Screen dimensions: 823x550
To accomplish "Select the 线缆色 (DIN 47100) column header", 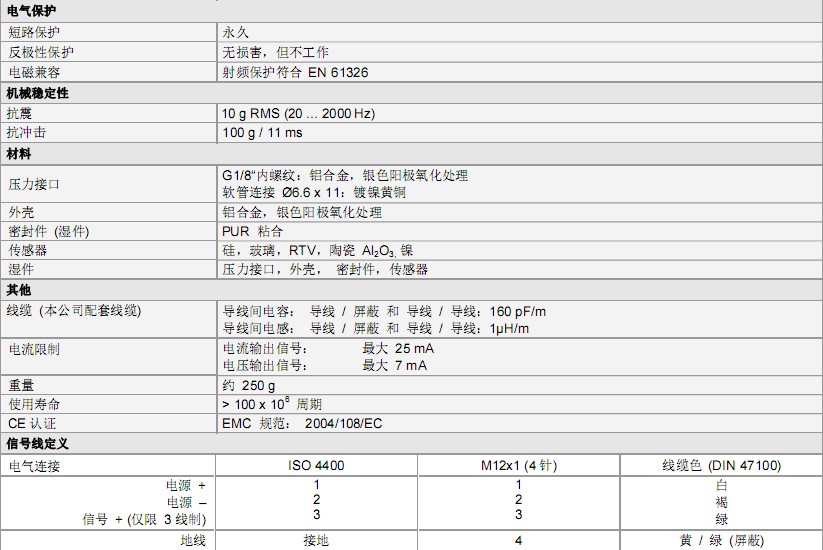I will pos(721,465).
